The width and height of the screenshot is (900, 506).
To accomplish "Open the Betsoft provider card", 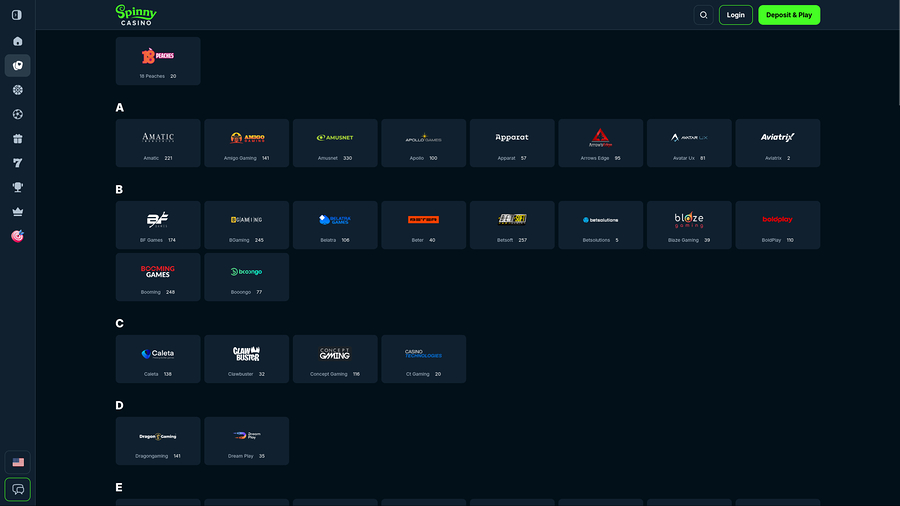I will (x=512, y=225).
